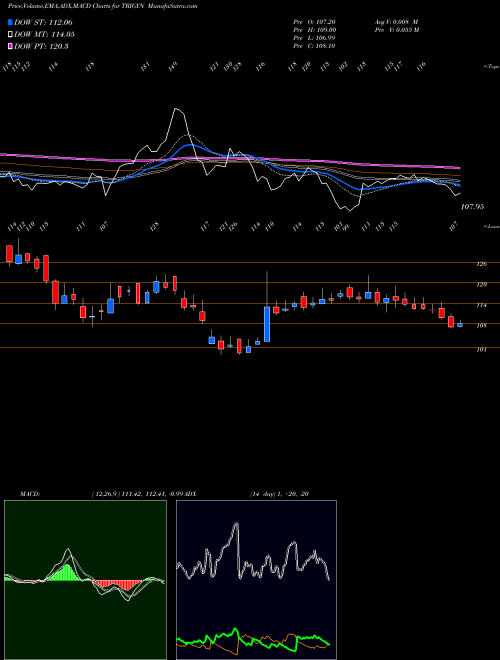Click the 114 price axis label
Image resolution: width=500 pixels, height=660 pixels.
[x=482, y=305]
